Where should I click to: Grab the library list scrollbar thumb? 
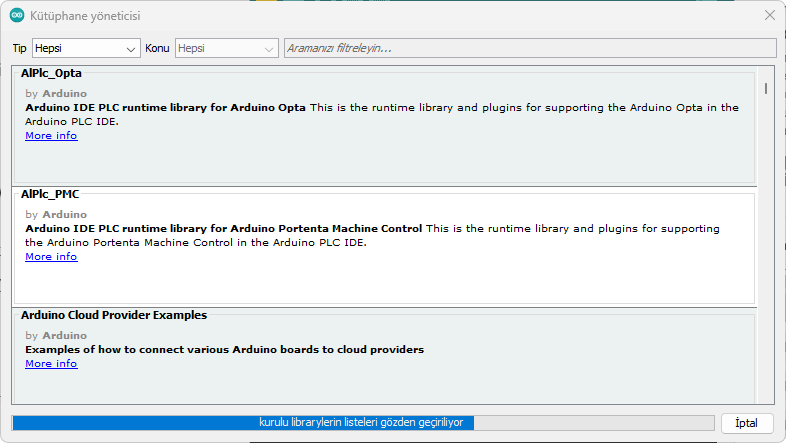(766, 88)
